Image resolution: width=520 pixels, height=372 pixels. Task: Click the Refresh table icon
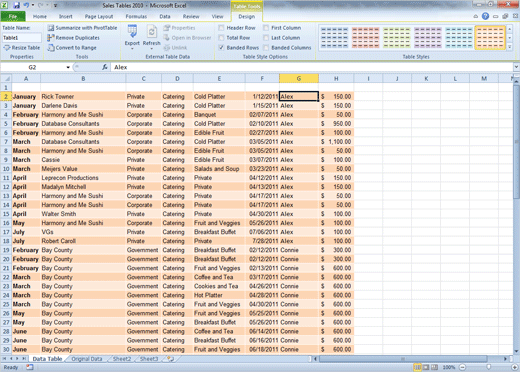[x=152, y=32]
